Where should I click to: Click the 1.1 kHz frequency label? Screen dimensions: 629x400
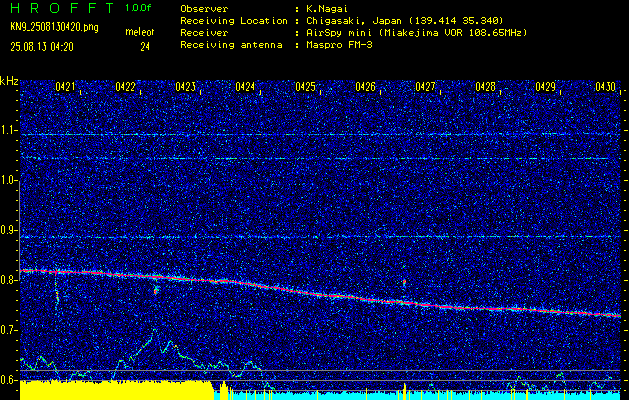8,130
